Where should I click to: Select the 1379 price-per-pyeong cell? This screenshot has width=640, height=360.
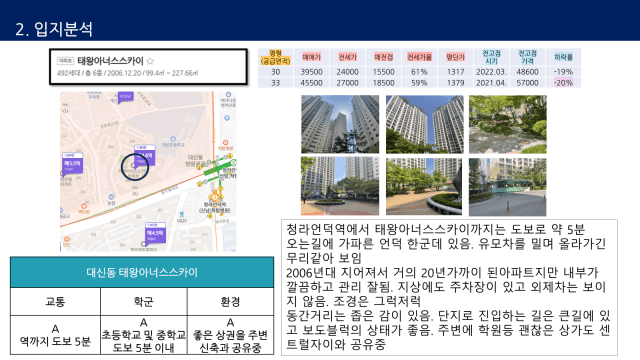click(456, 83)
